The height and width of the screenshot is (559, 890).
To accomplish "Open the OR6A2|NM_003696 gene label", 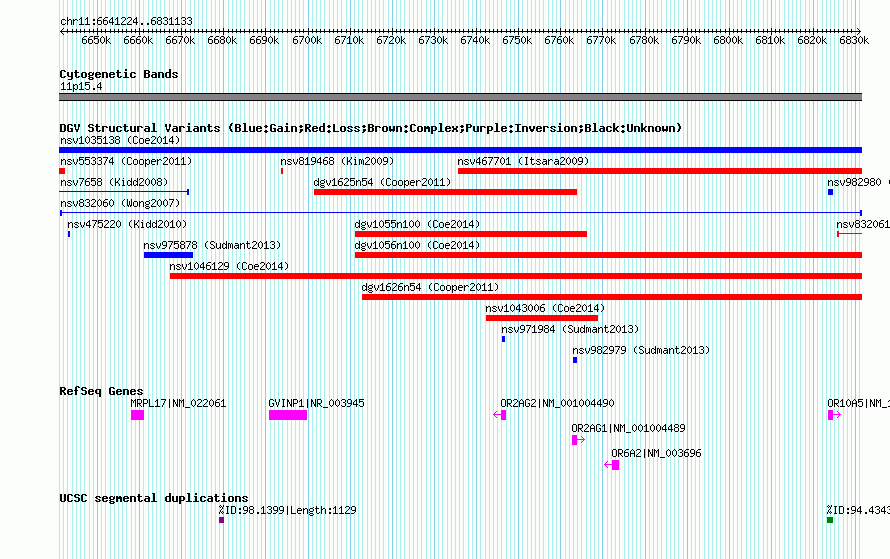I will [x=656, y=453].
